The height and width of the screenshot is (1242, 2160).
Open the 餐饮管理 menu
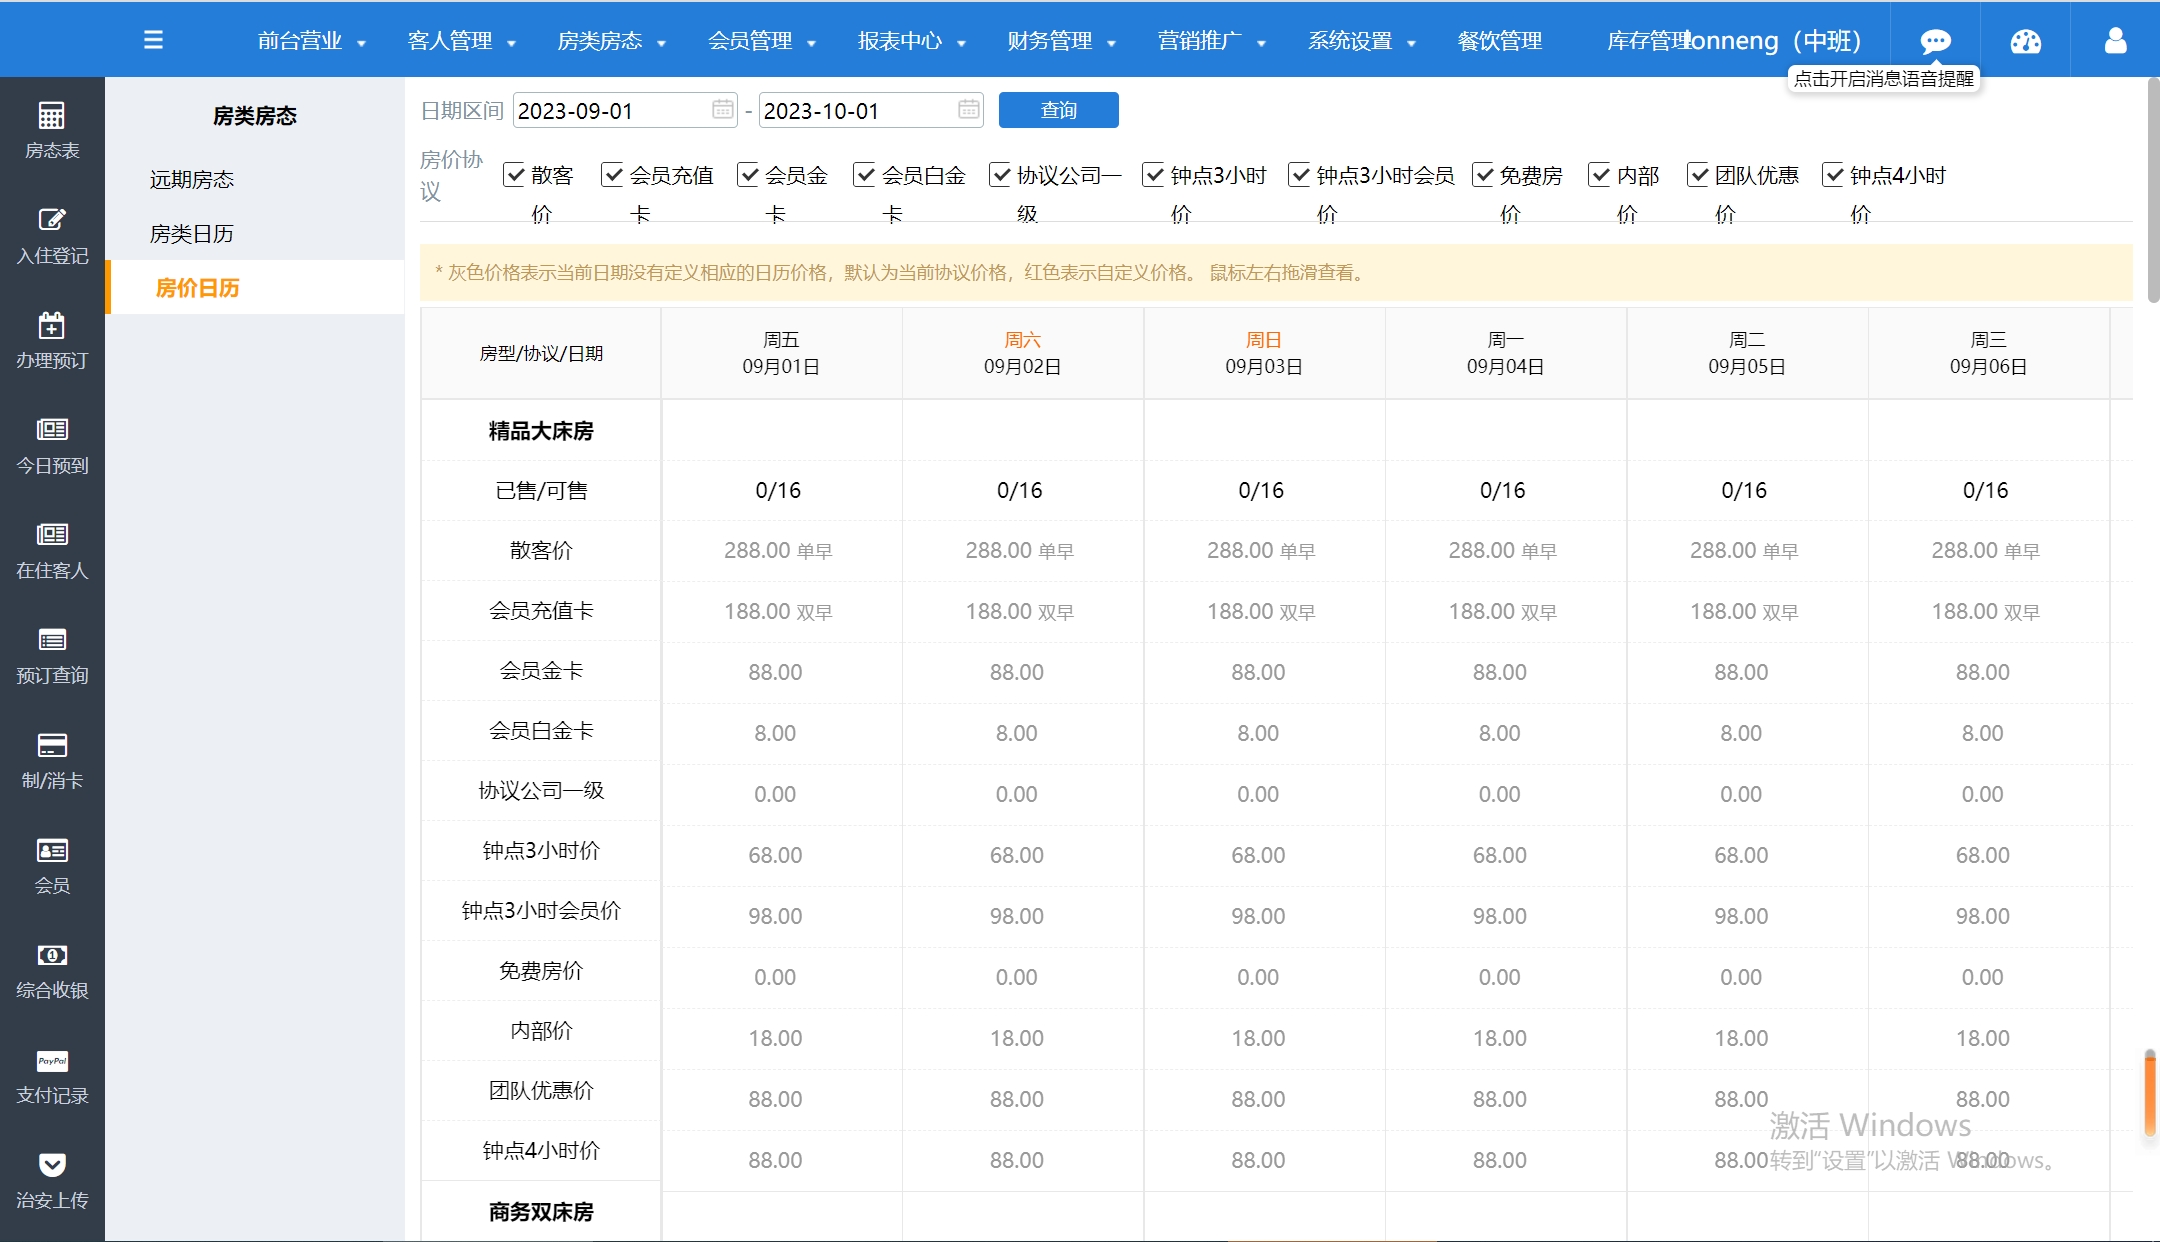[1500, 41]
